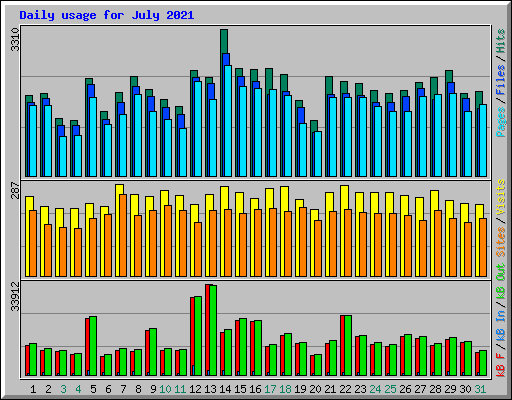
Task: Click the orange sites bar for day 19
Action: (x=303, y=242)
